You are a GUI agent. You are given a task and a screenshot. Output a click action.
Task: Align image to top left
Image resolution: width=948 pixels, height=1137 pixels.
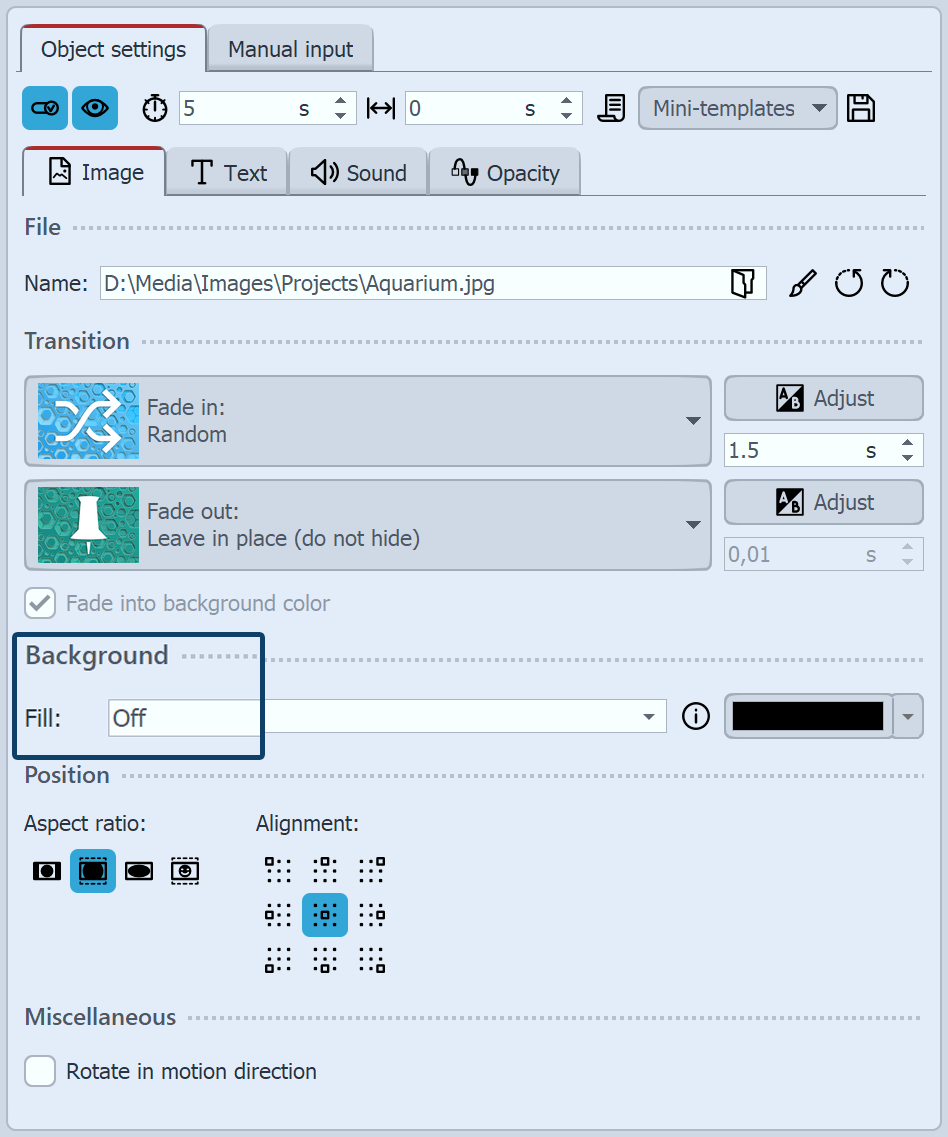[x=278, y=869]
